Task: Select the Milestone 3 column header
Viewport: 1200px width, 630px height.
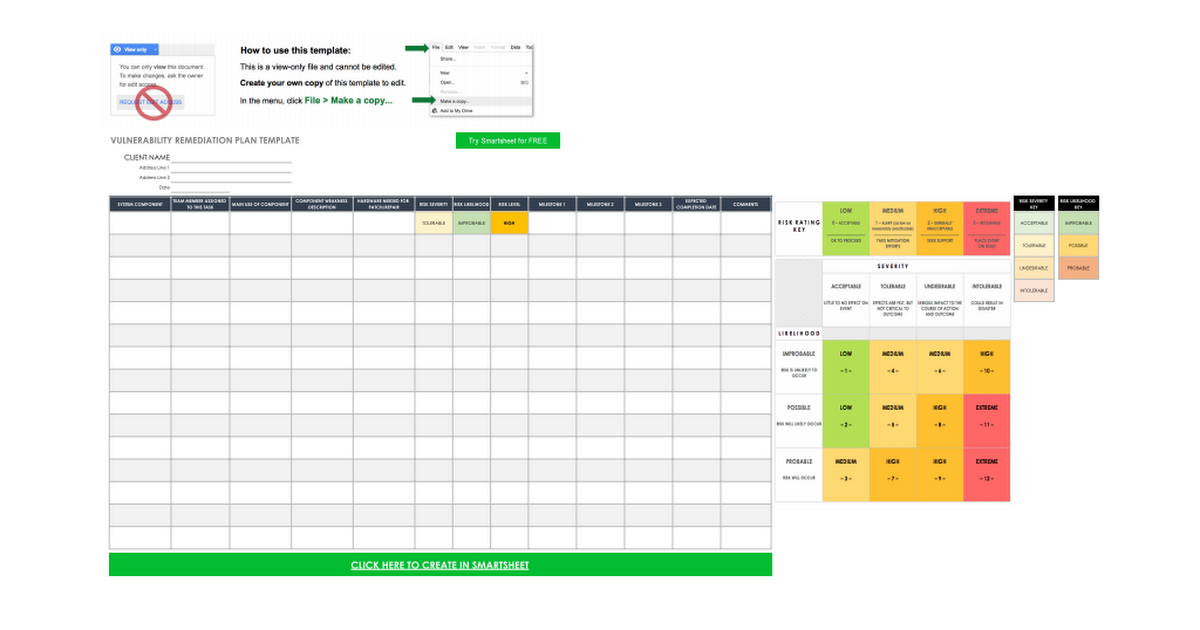Action: click(x=648, y=204)
